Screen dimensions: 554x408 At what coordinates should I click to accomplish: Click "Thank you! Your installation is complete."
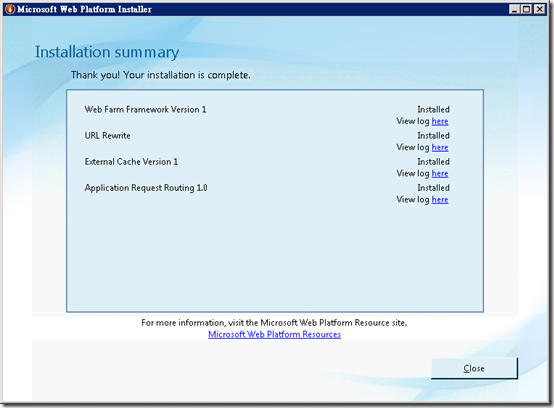(161, 75)
